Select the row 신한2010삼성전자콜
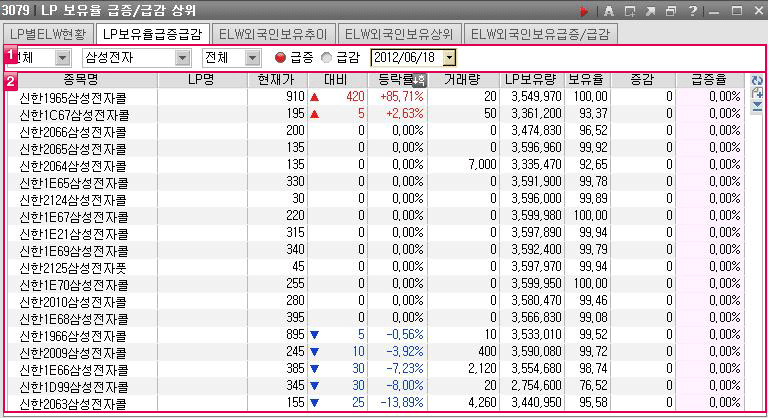 pos(375,300)
